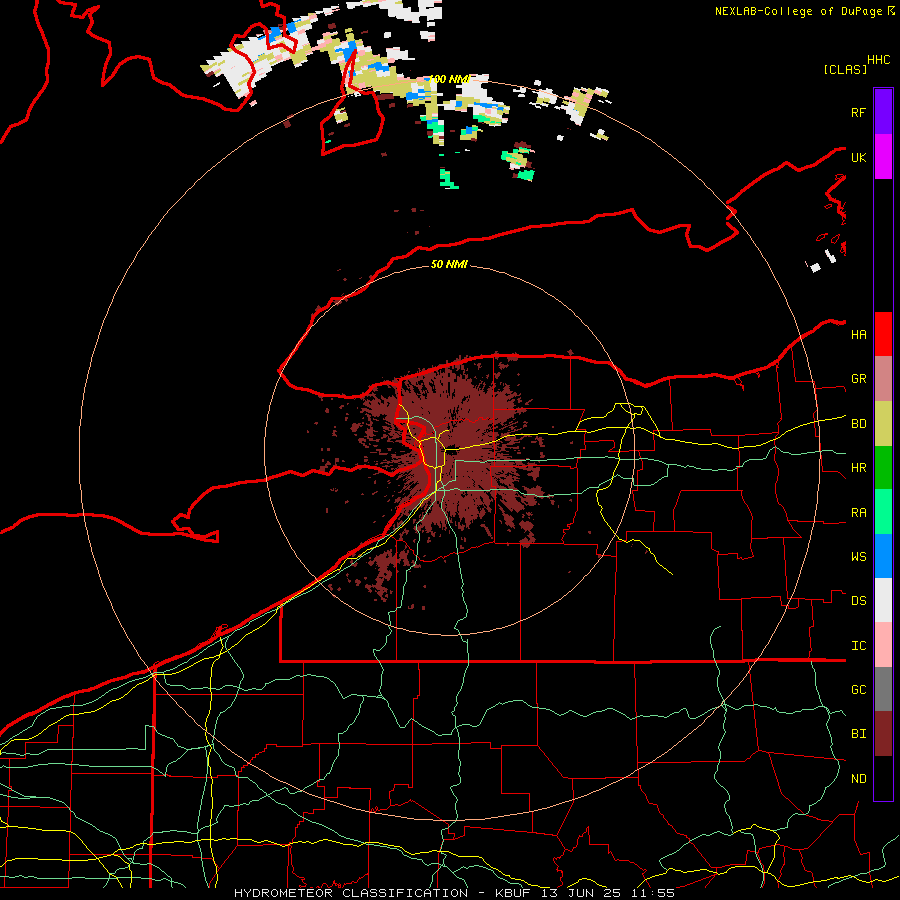Select the GR dusty-pink legend swatch
The width and height of the screenshot is (900, 900).
(883, 379)
